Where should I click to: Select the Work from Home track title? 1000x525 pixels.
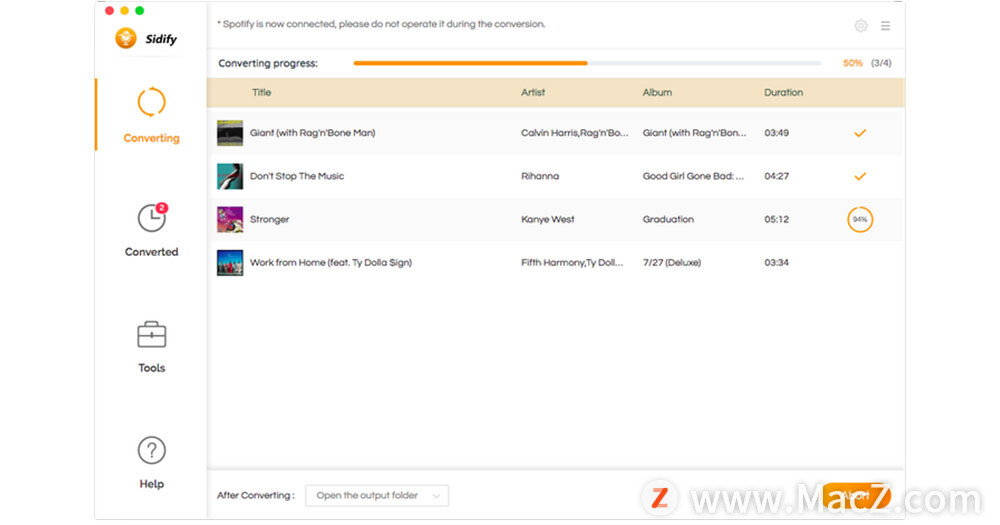pos(330,262)
